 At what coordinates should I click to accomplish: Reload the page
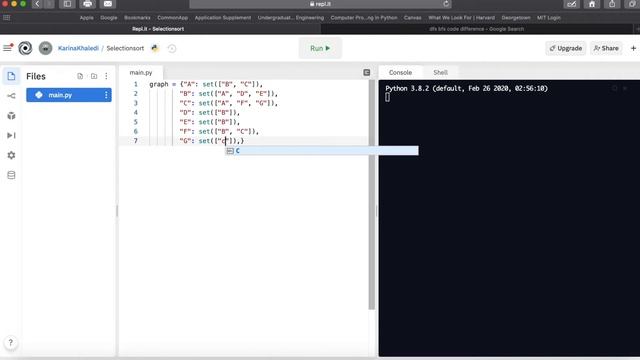[446, 4]
